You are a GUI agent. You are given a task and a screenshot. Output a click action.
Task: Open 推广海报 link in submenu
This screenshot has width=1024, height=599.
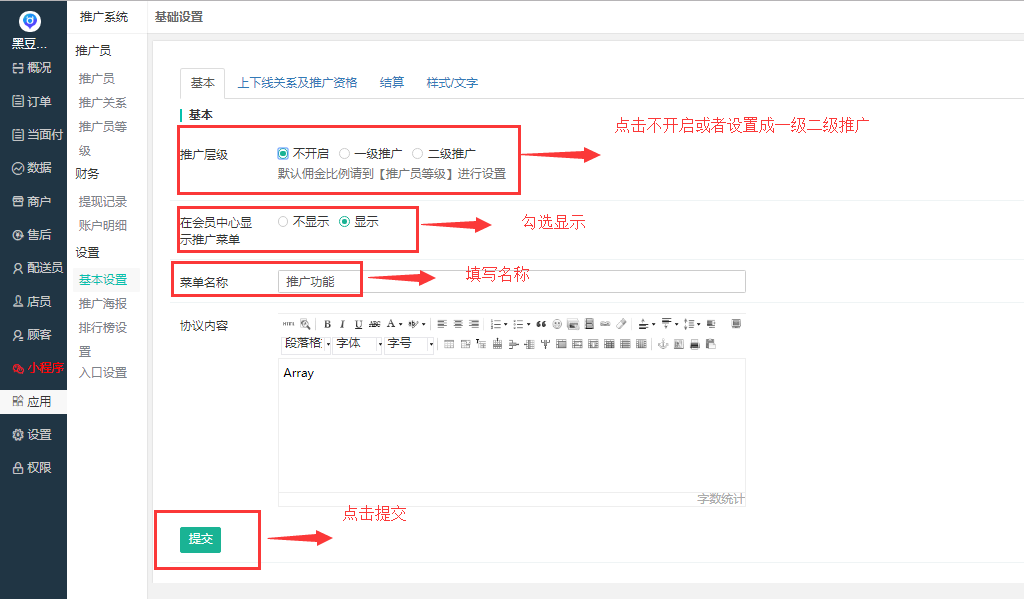pyautogui.click(x=103, y=304)
